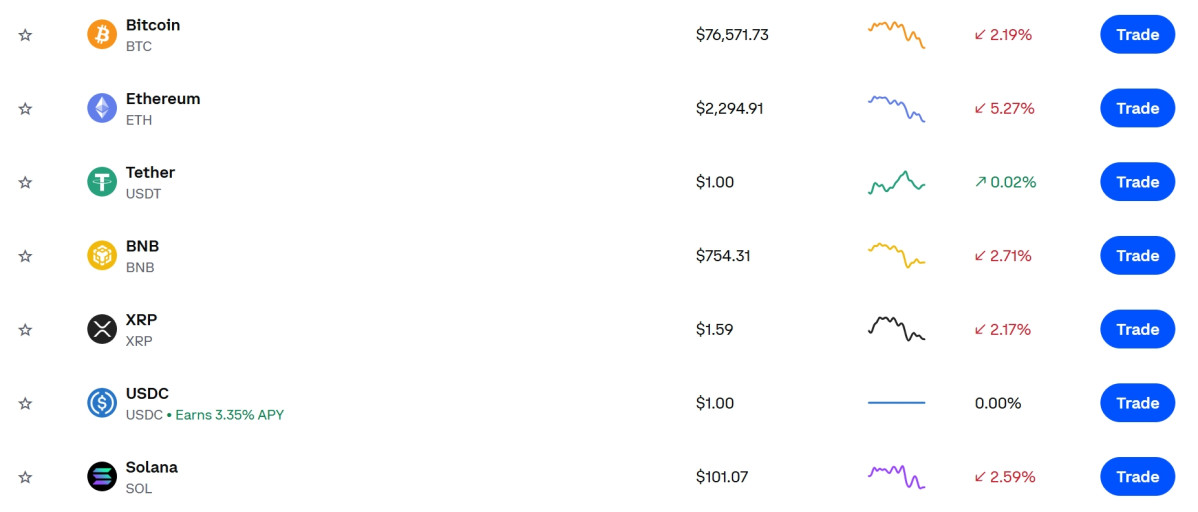This screenshot has height=512, width=1198.
Task: Click the Solana price $101.07
Action: [x=722, y=477]
